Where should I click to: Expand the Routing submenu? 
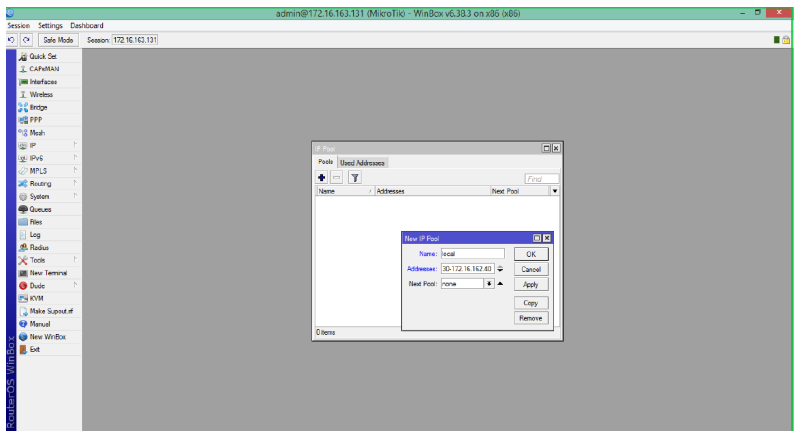[75, 184]
